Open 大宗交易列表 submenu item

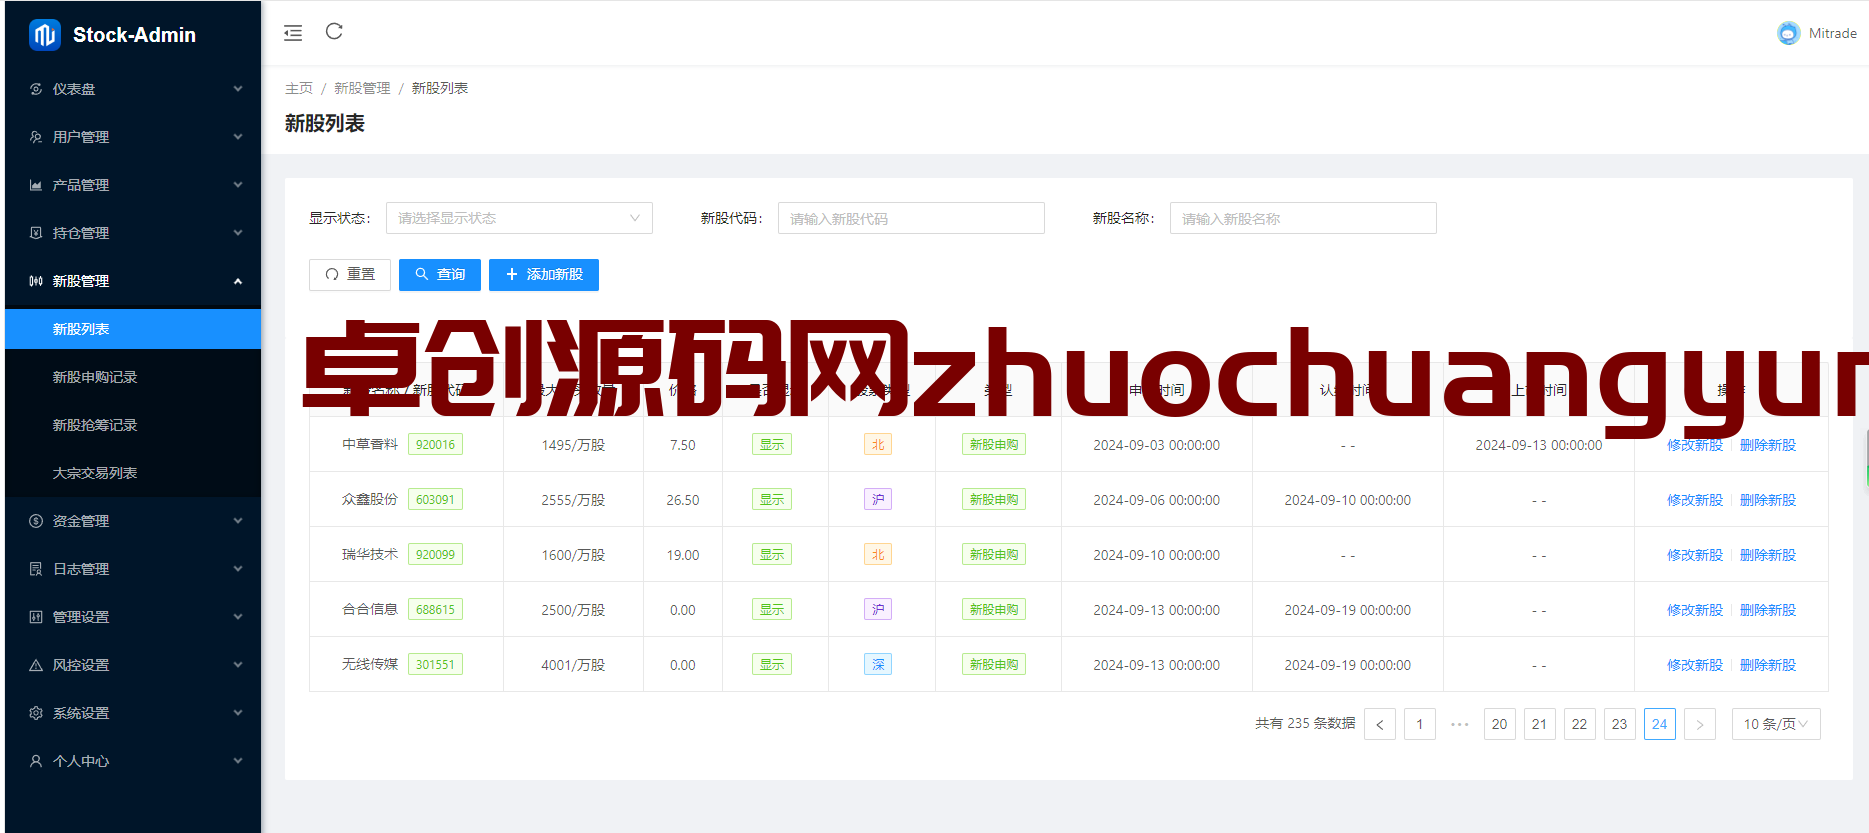133,473
